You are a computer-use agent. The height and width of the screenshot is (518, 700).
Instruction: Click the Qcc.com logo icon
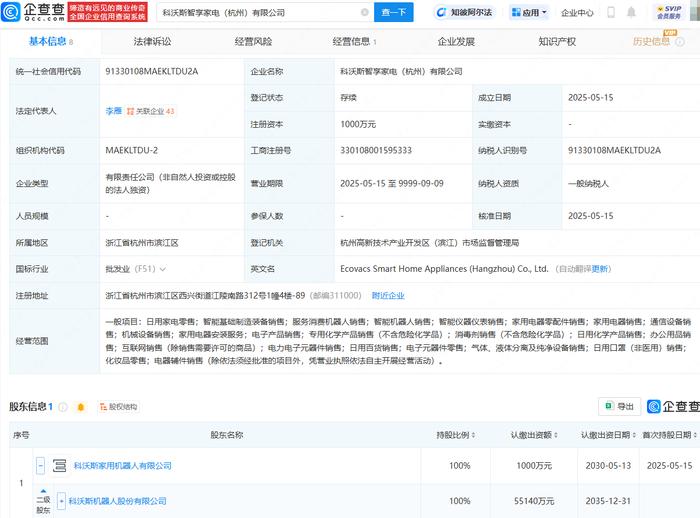tap(11, 12)
